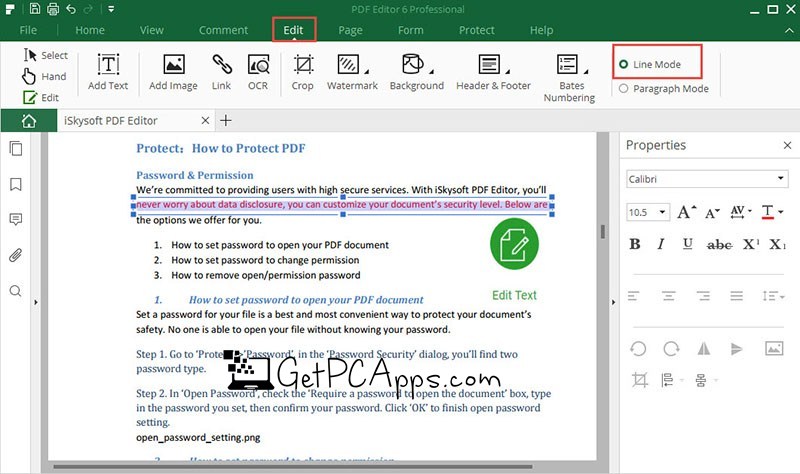
Task: Open Bates Numbering tool
Action: click(569, 78)
